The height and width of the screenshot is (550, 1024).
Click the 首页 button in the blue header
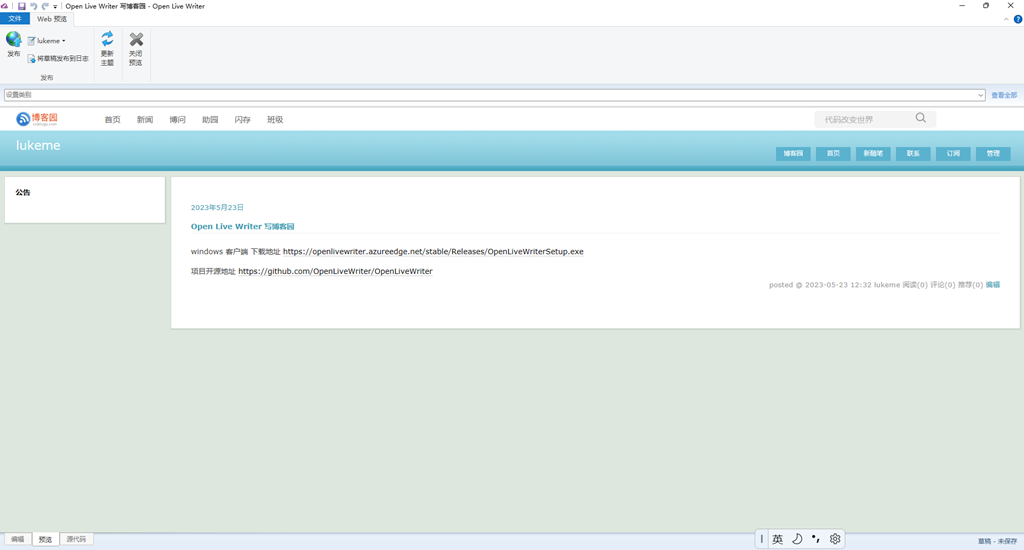(833, 154)
